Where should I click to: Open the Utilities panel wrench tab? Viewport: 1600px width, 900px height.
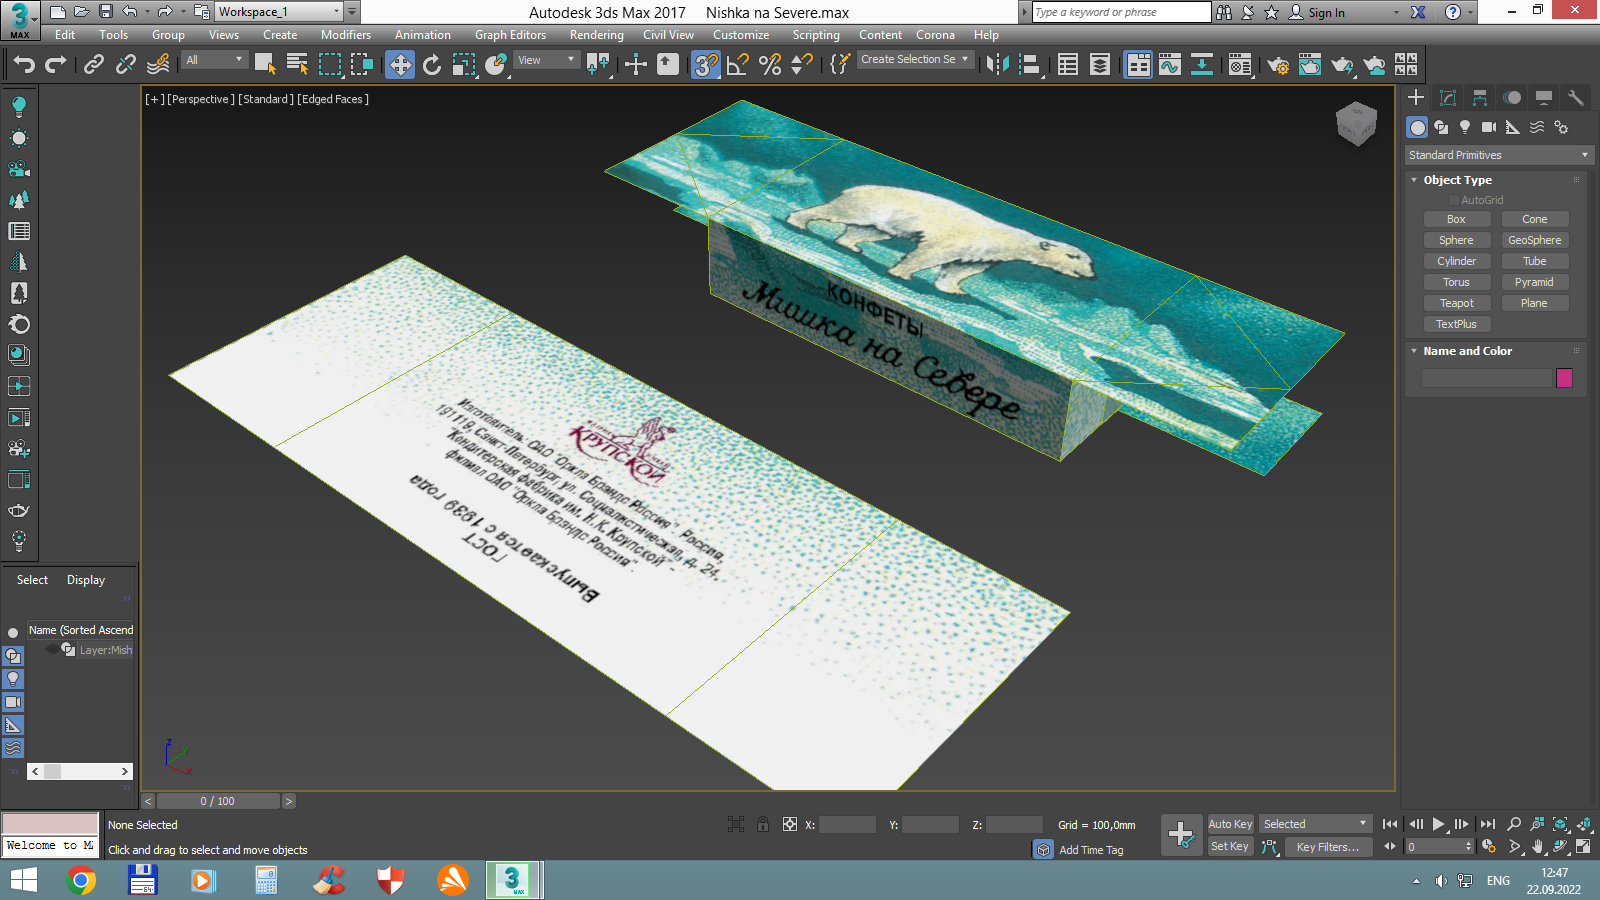(x=1576, y=97)
